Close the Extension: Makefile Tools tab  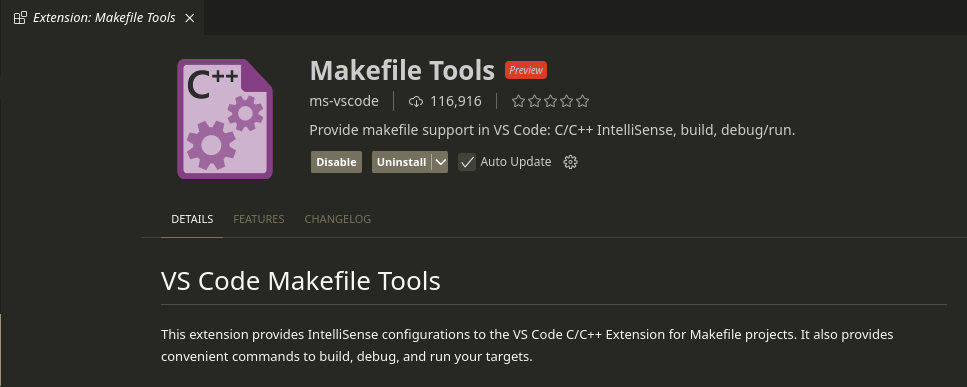point(190,18)
